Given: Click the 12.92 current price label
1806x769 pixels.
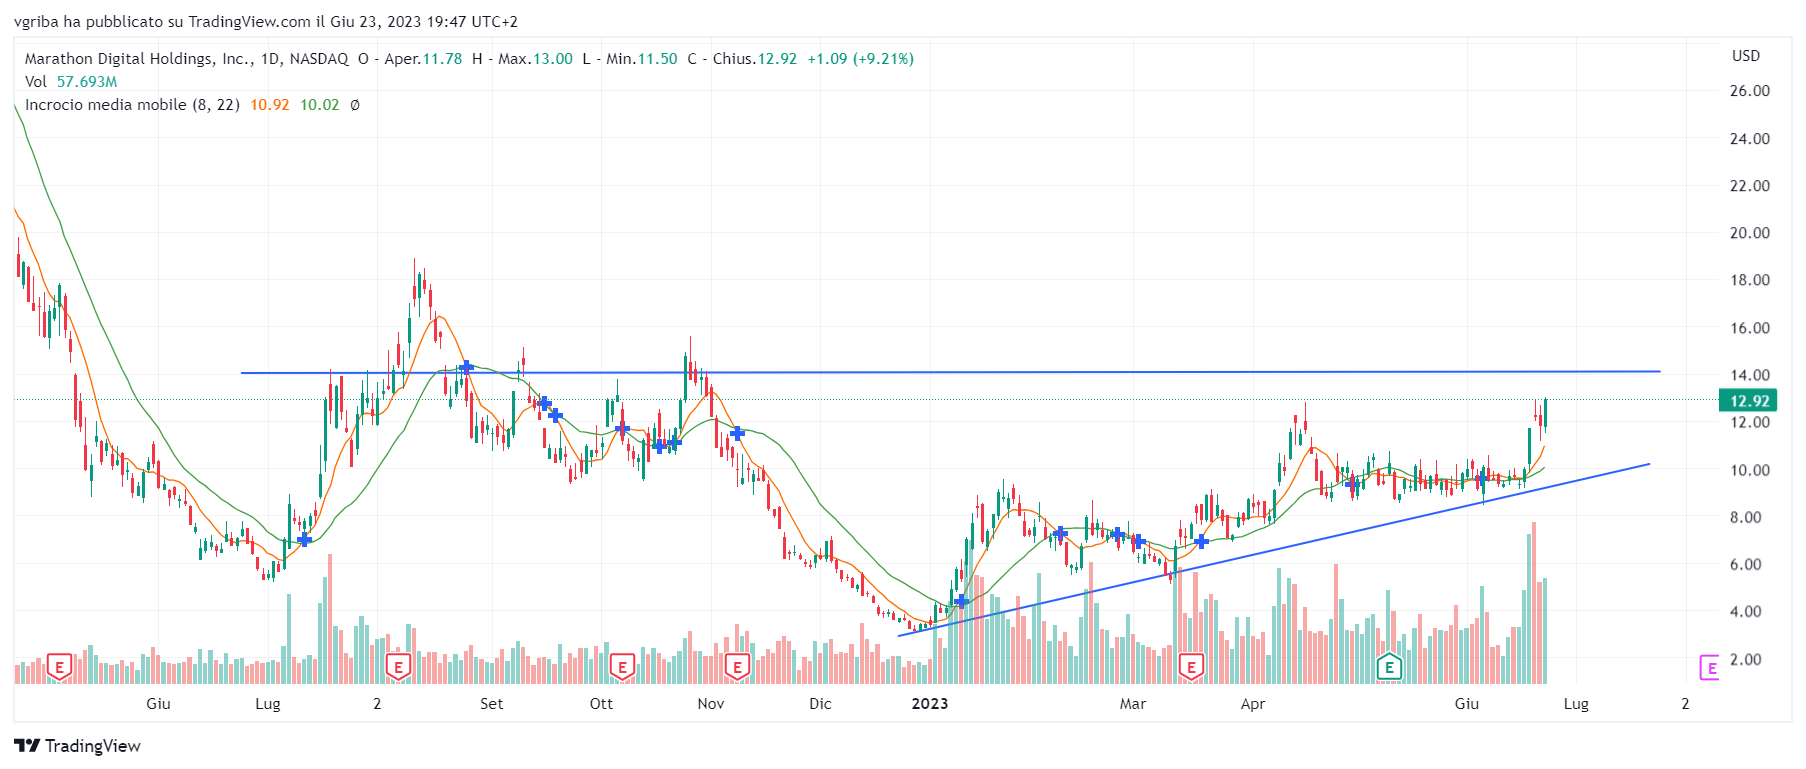Looking at the screenshot, I should click(1749, 401).
